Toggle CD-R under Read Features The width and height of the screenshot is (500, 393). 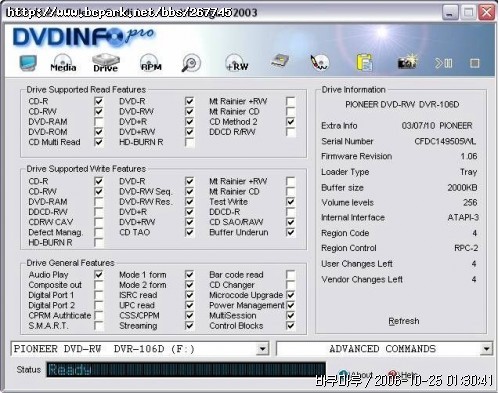99,101
